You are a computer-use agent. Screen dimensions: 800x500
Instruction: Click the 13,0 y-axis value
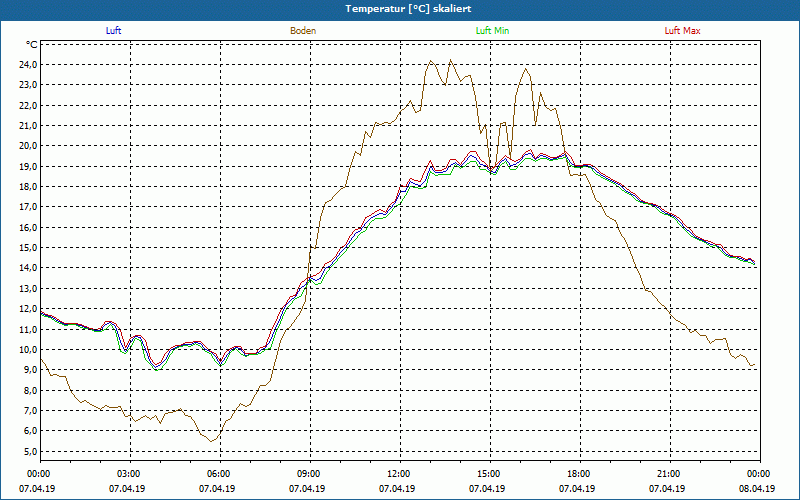(x=29, y=288)
